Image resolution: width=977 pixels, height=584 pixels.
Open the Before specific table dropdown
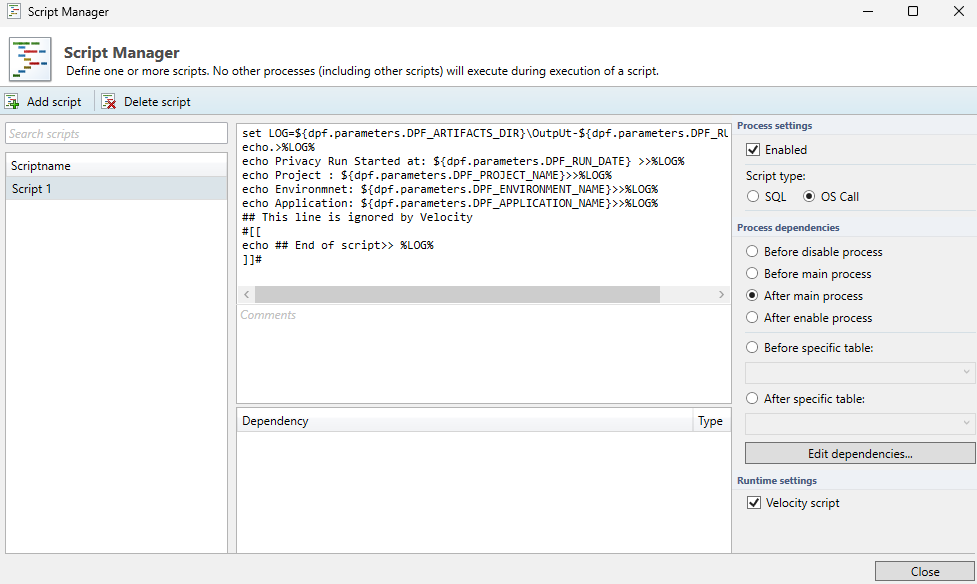tap(859, 372)
